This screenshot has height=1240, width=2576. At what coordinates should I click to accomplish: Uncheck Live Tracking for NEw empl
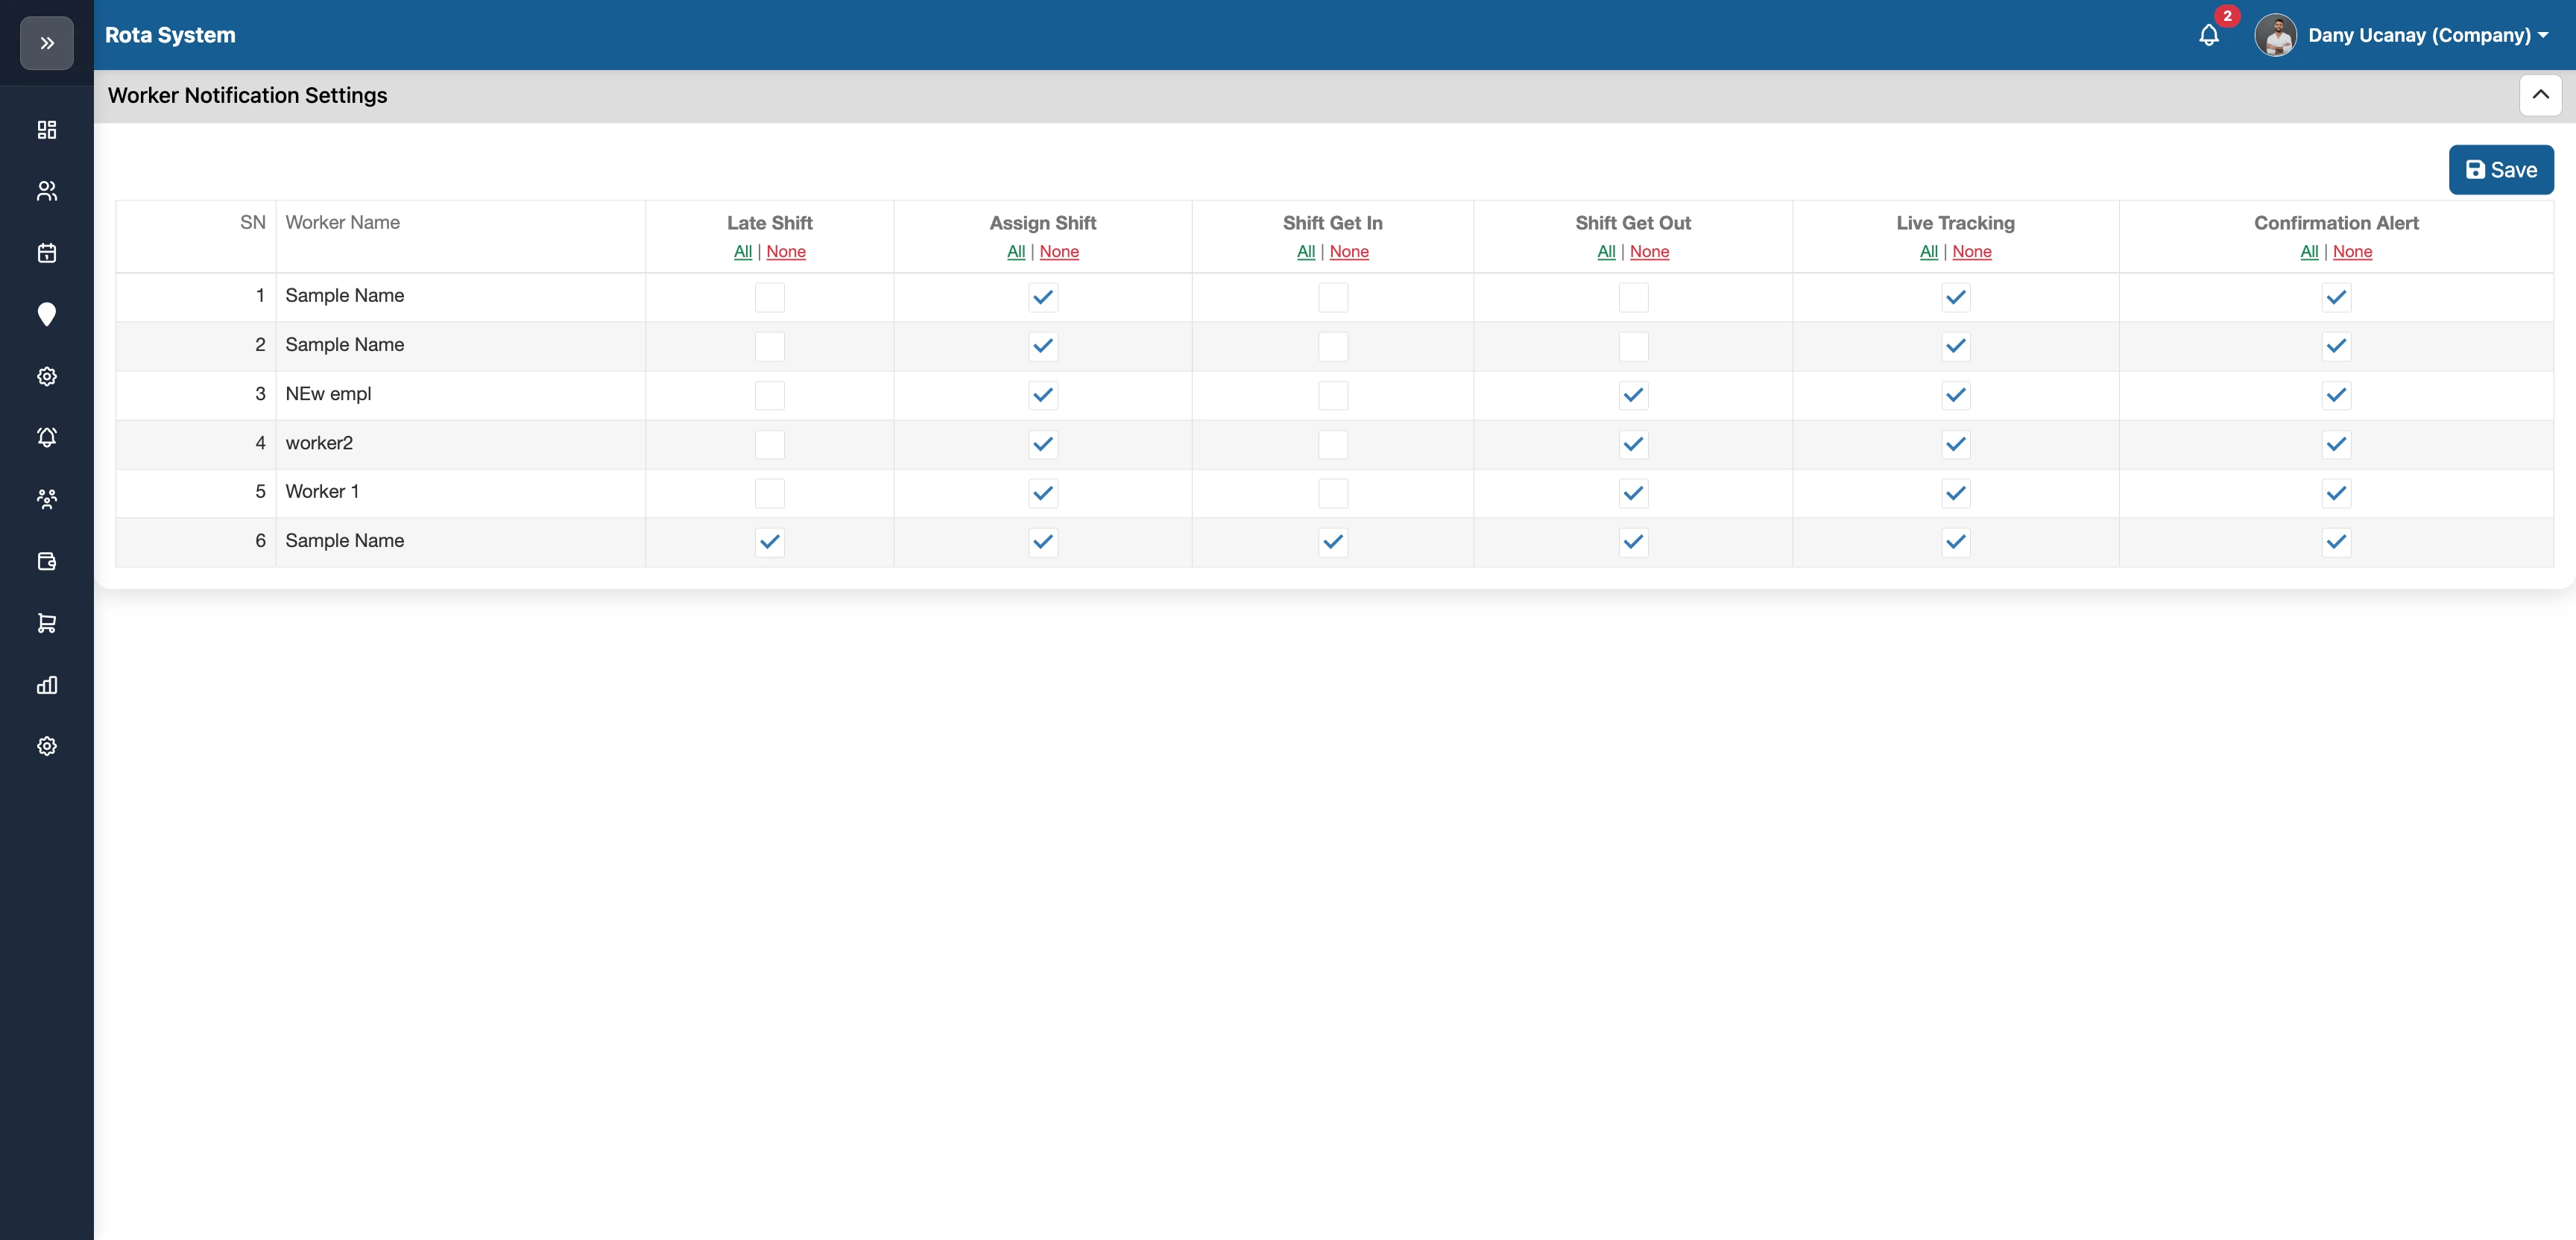[1955, 395]
